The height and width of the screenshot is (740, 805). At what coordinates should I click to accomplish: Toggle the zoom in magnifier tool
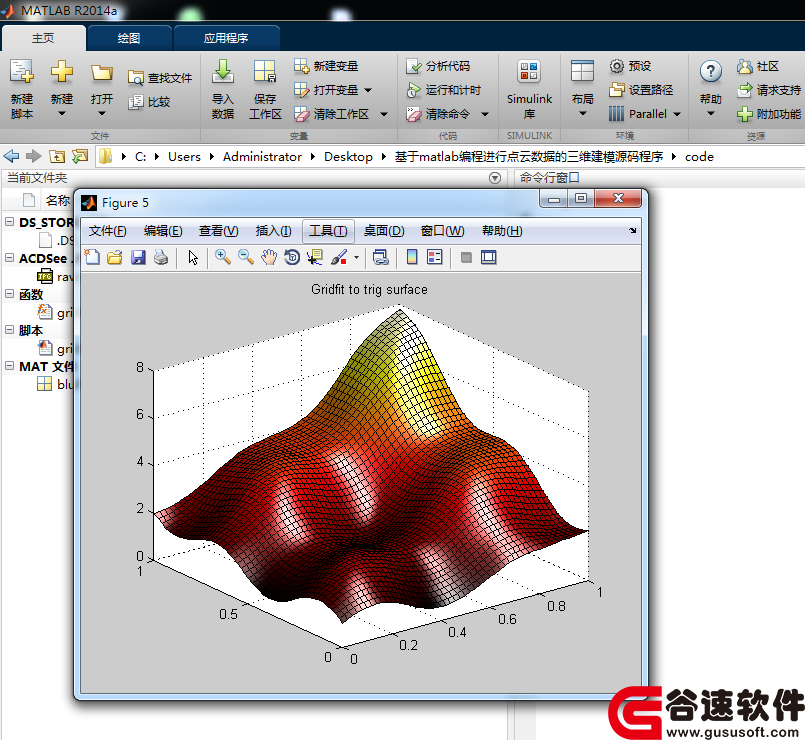point(222,257)
